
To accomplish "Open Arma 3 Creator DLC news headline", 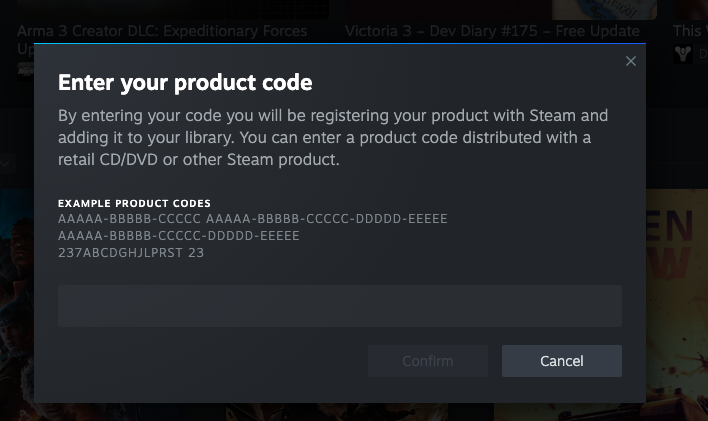I will [162, 31].
